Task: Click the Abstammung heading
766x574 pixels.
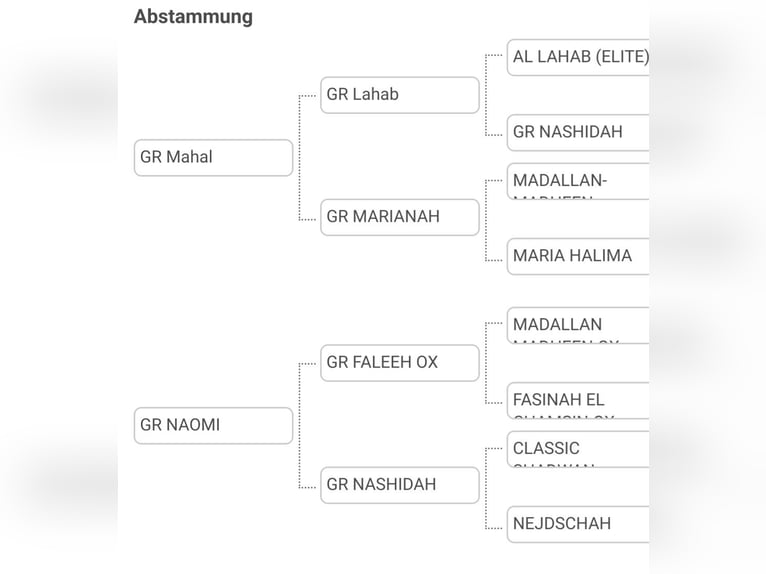Action: [x=193, y=16]
